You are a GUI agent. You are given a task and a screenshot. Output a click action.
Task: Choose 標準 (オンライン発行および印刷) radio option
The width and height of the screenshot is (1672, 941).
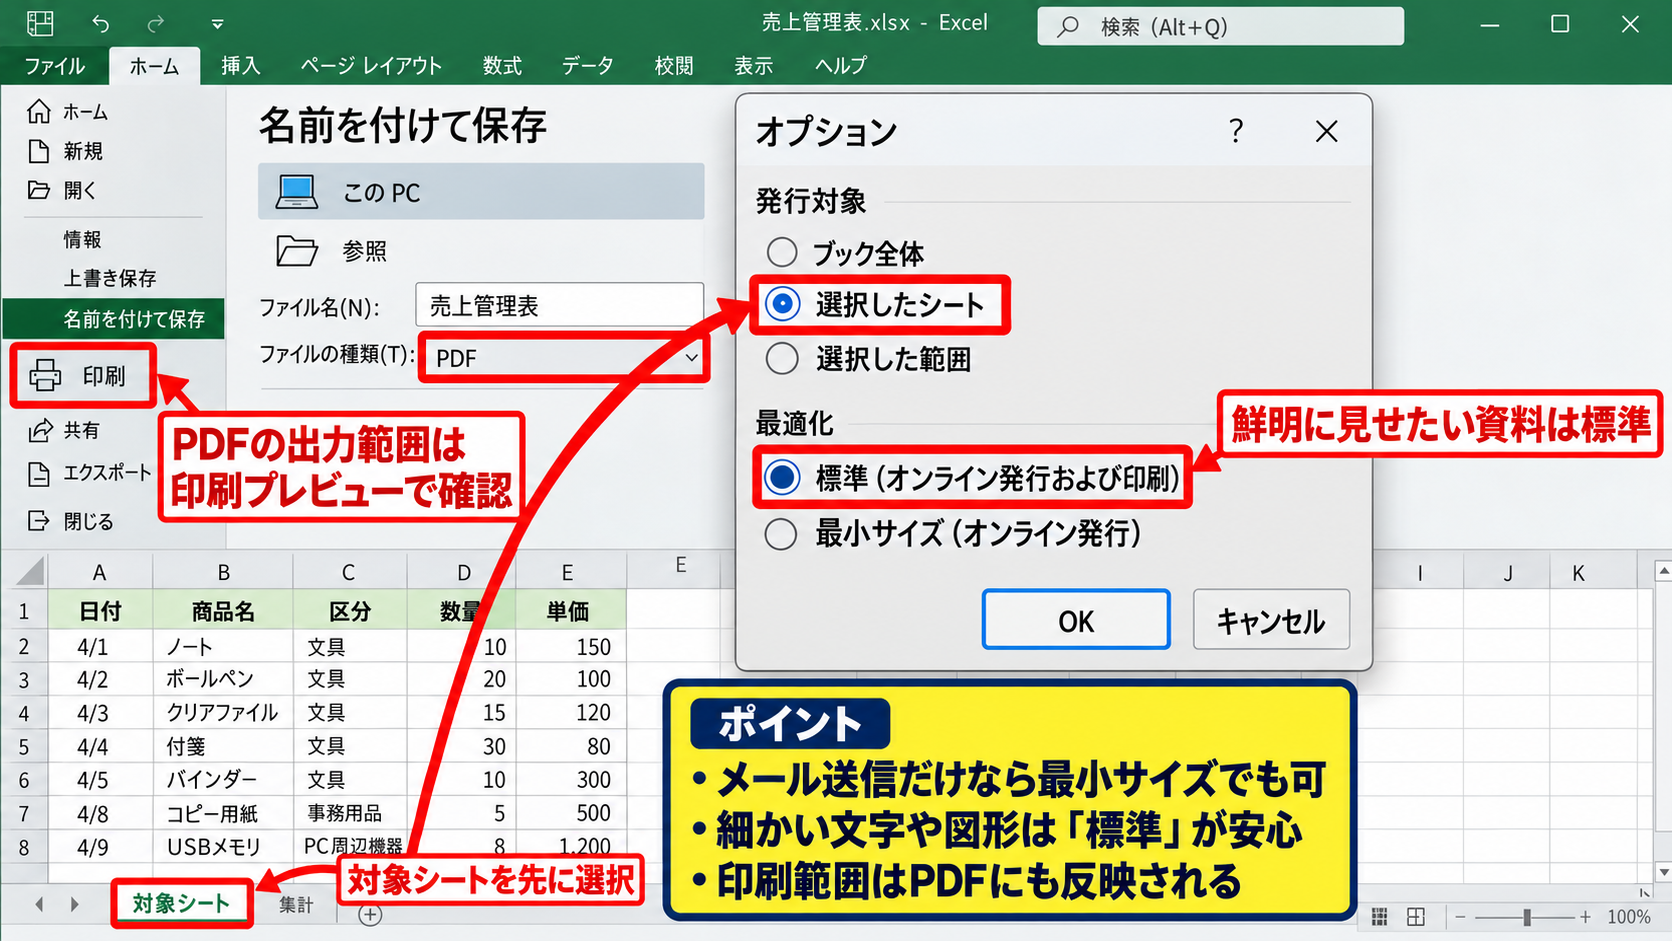click(x=782, y=478)
